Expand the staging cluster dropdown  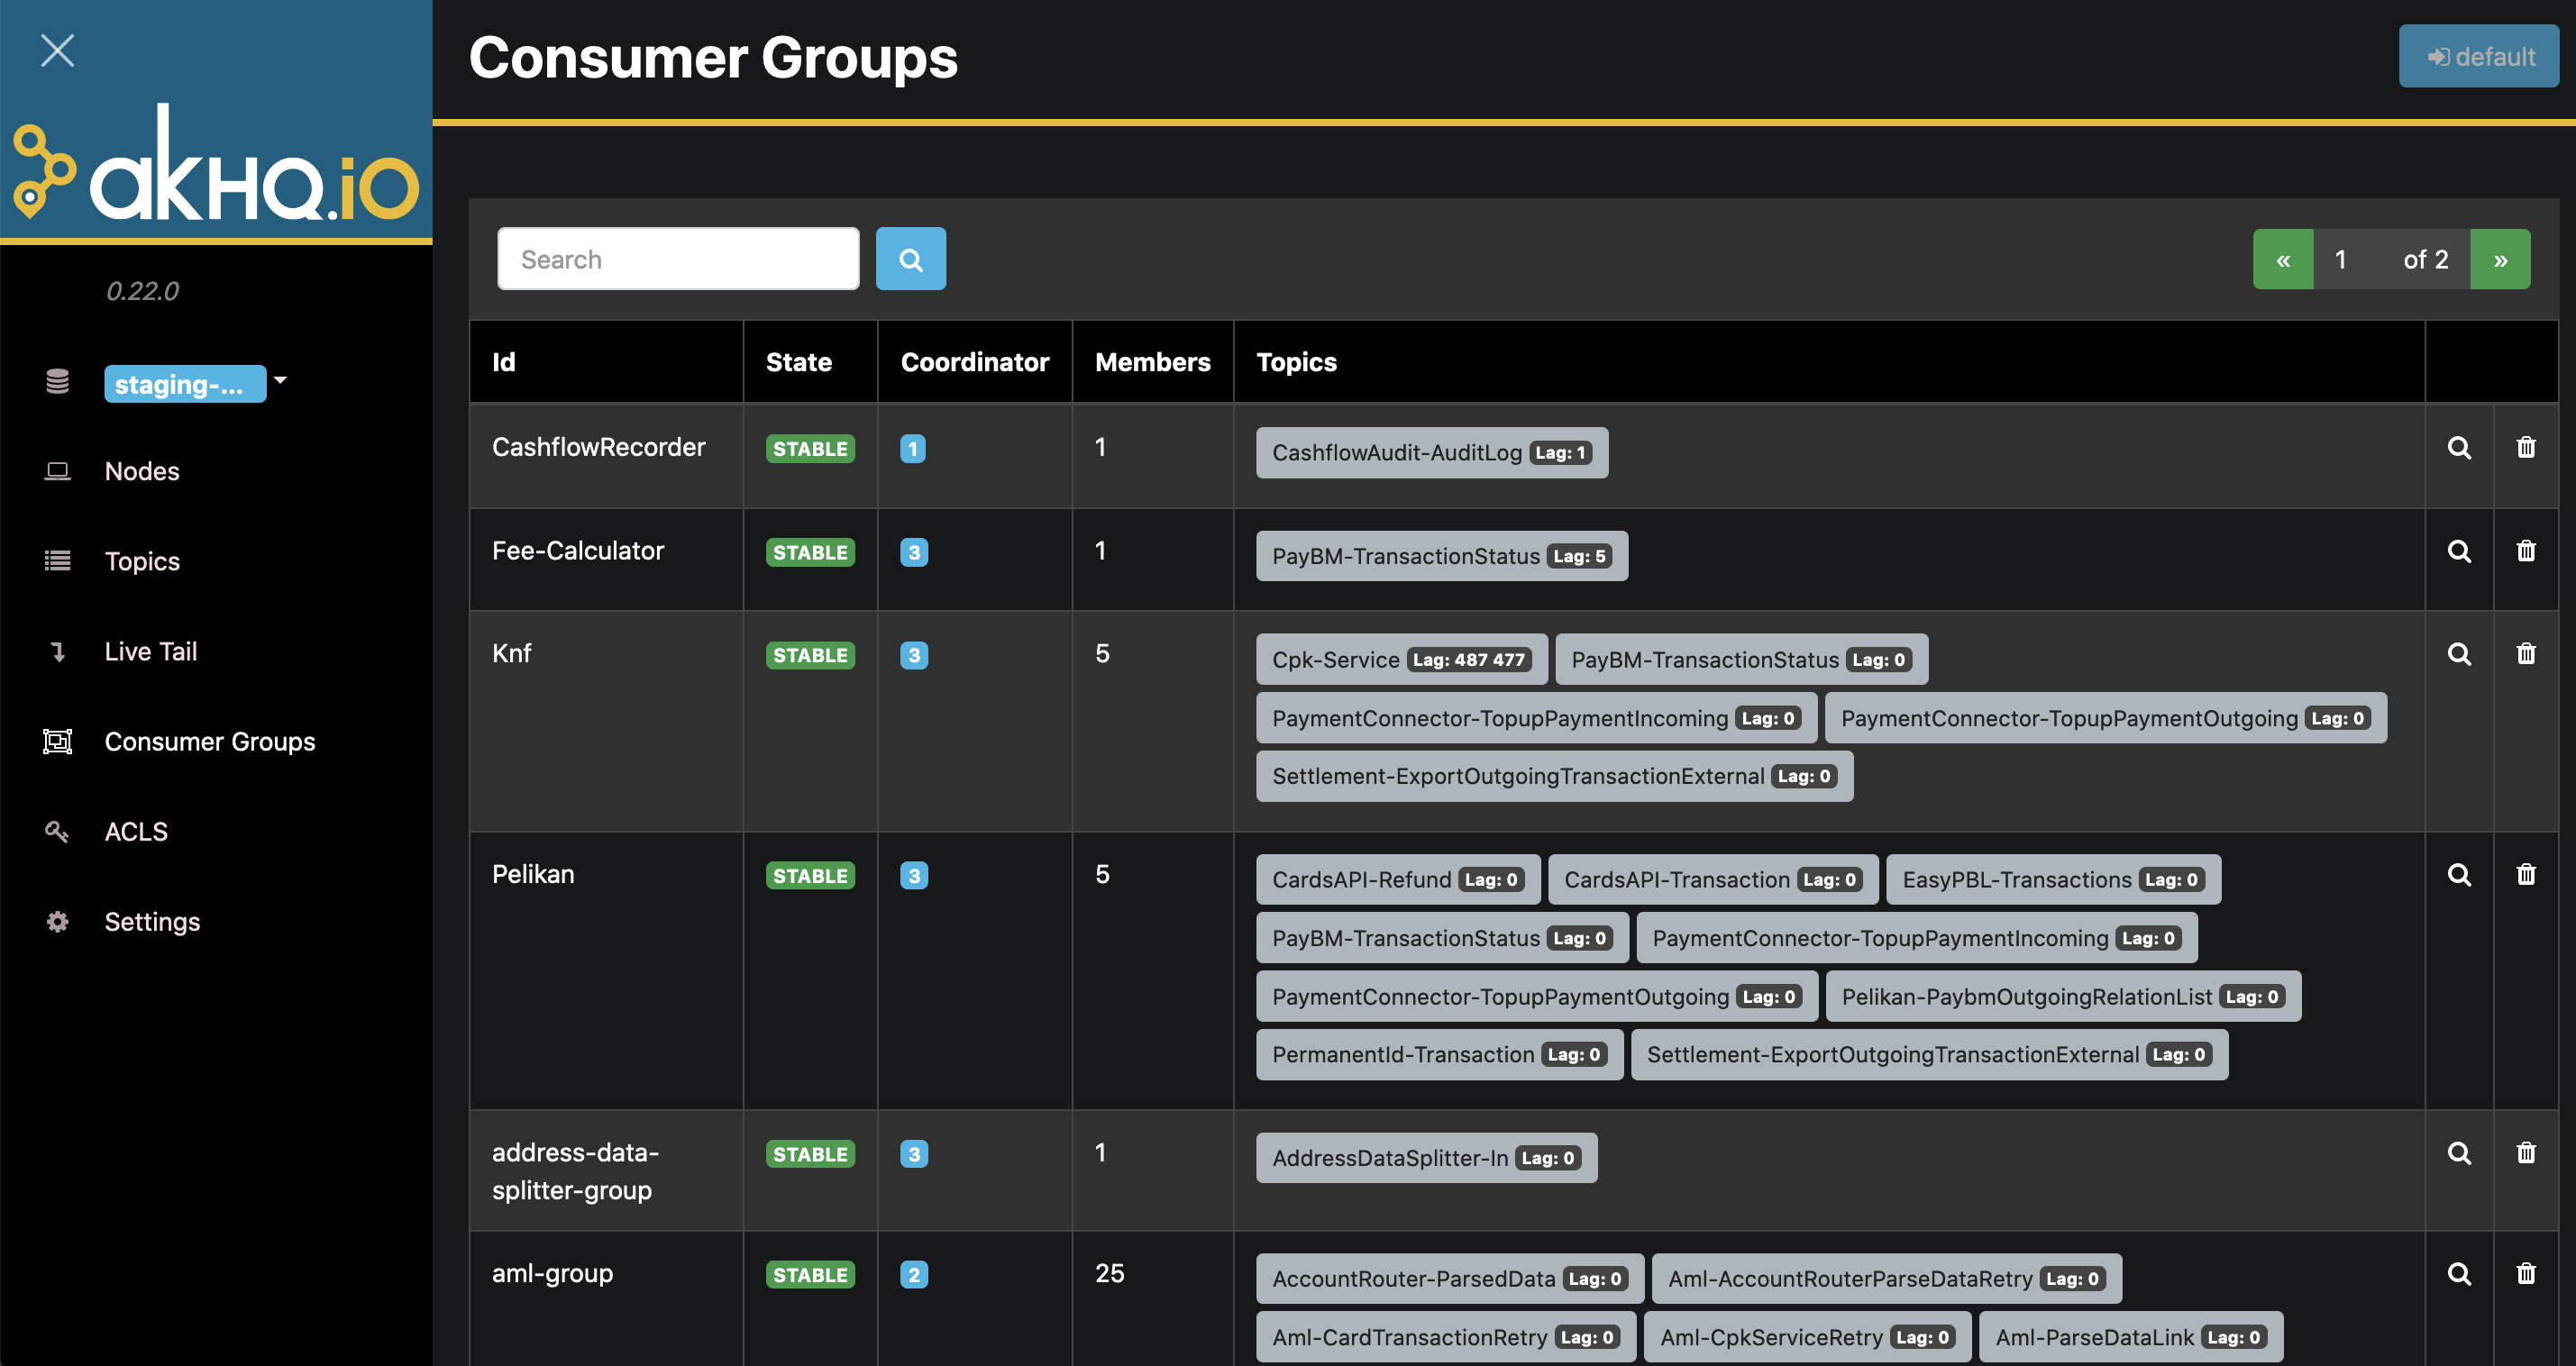(x=281, y=381)
